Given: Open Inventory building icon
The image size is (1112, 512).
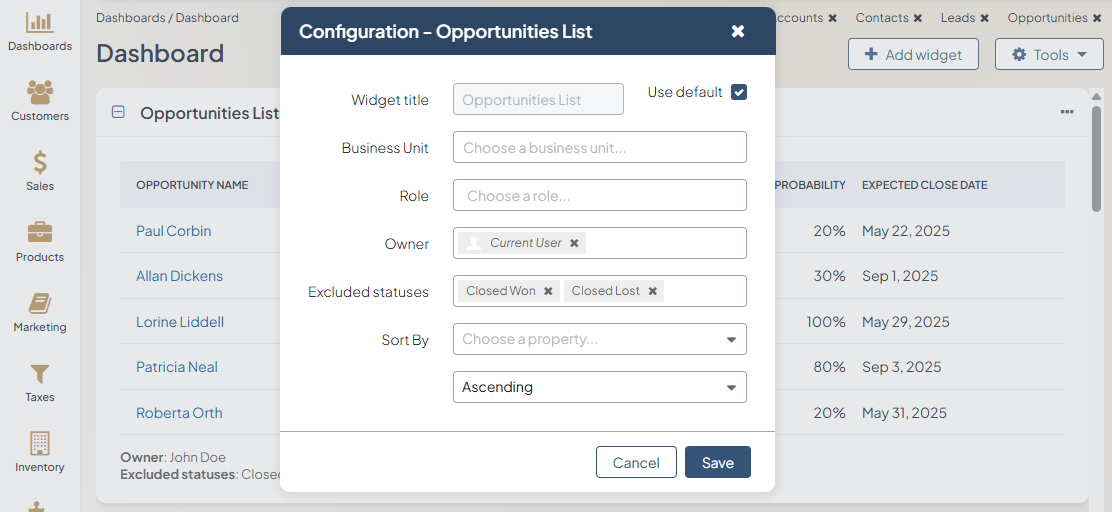Looking at the screenshot, I should 40,444.
